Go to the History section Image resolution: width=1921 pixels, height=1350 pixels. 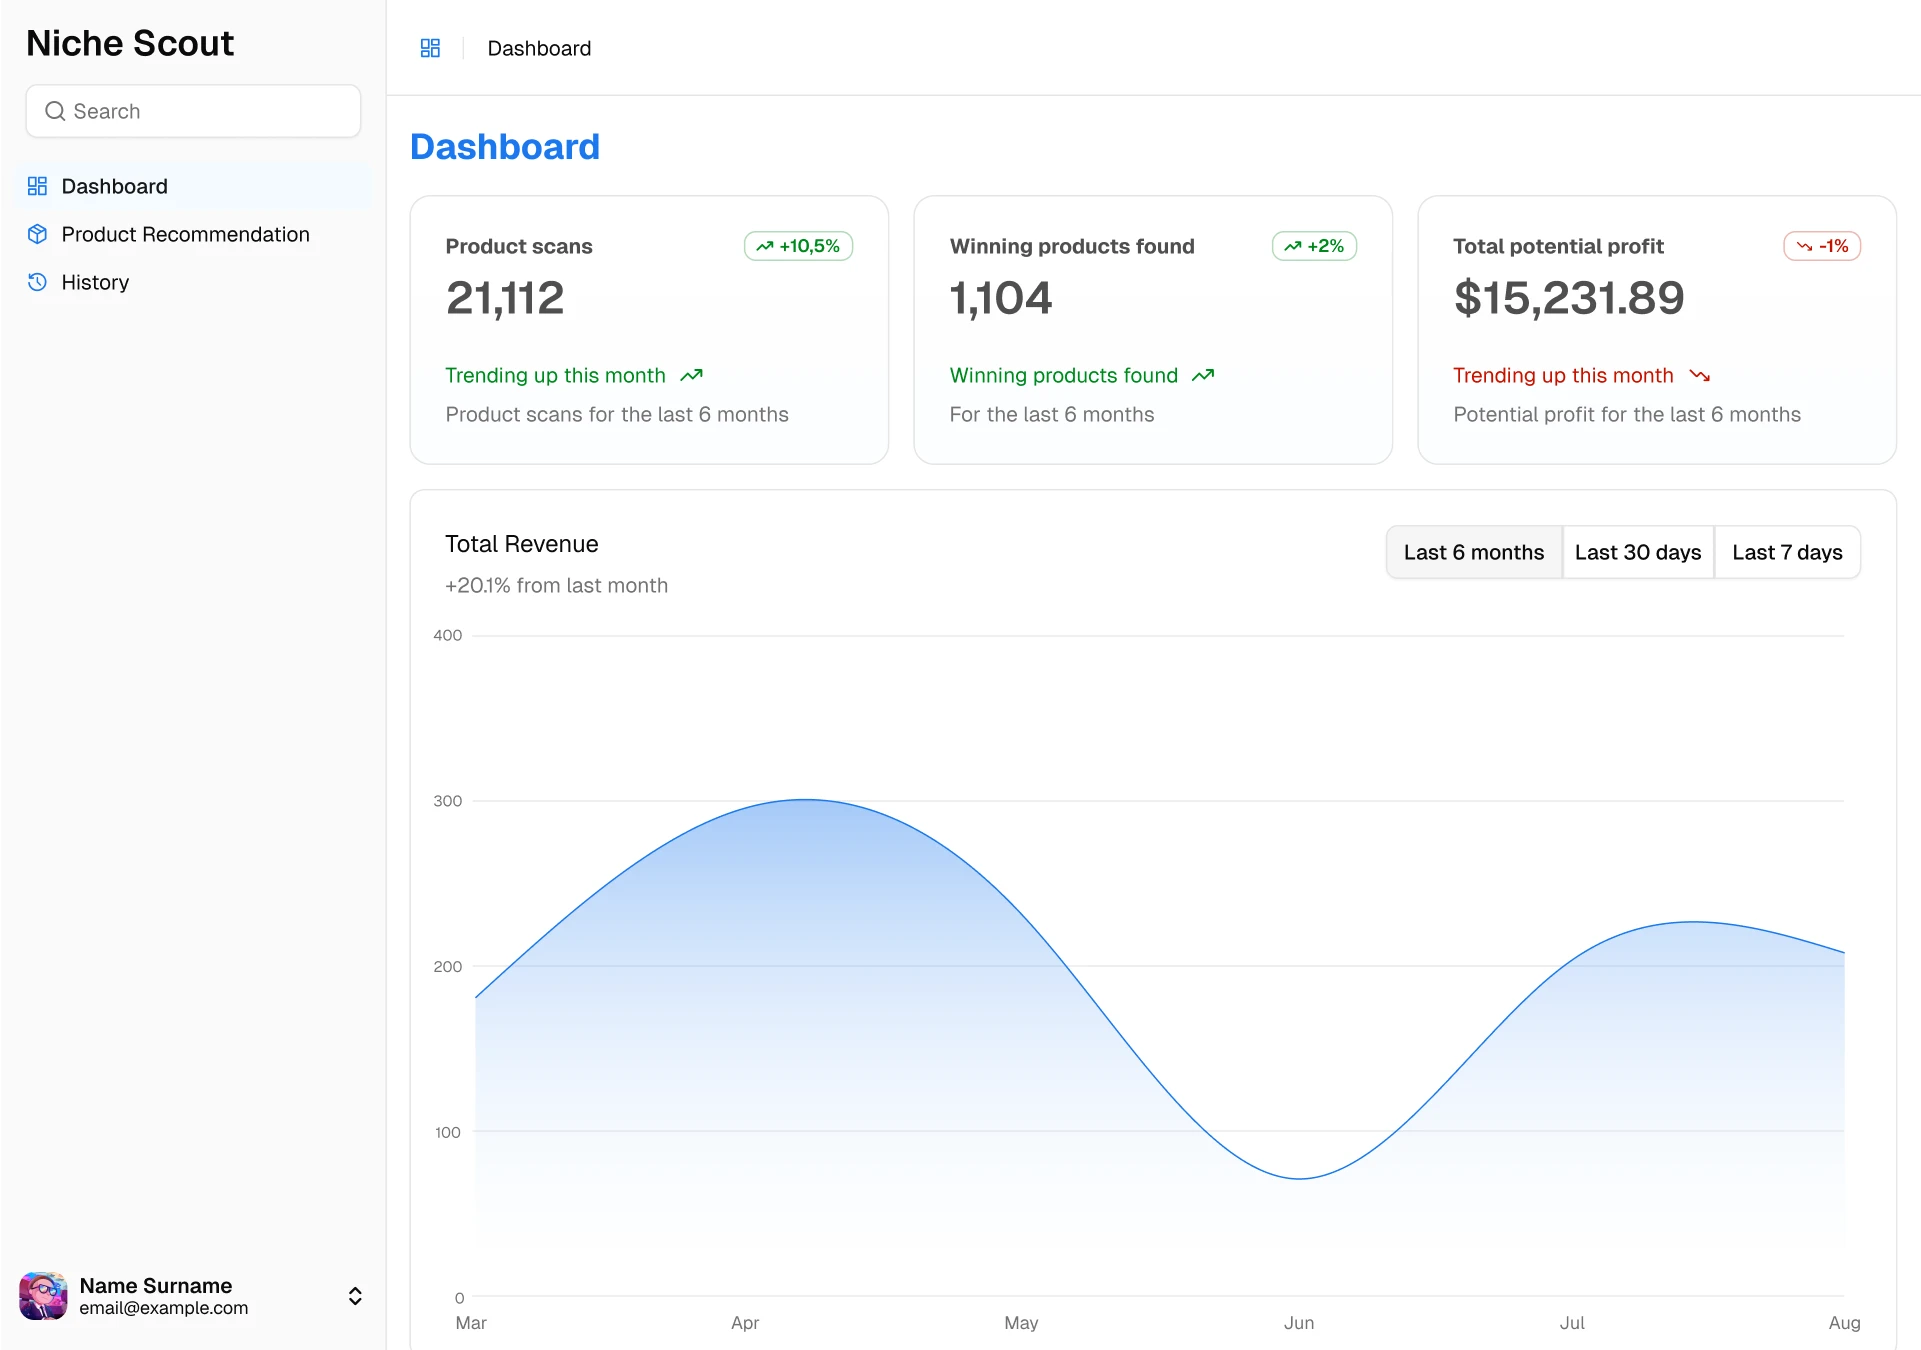95,282
